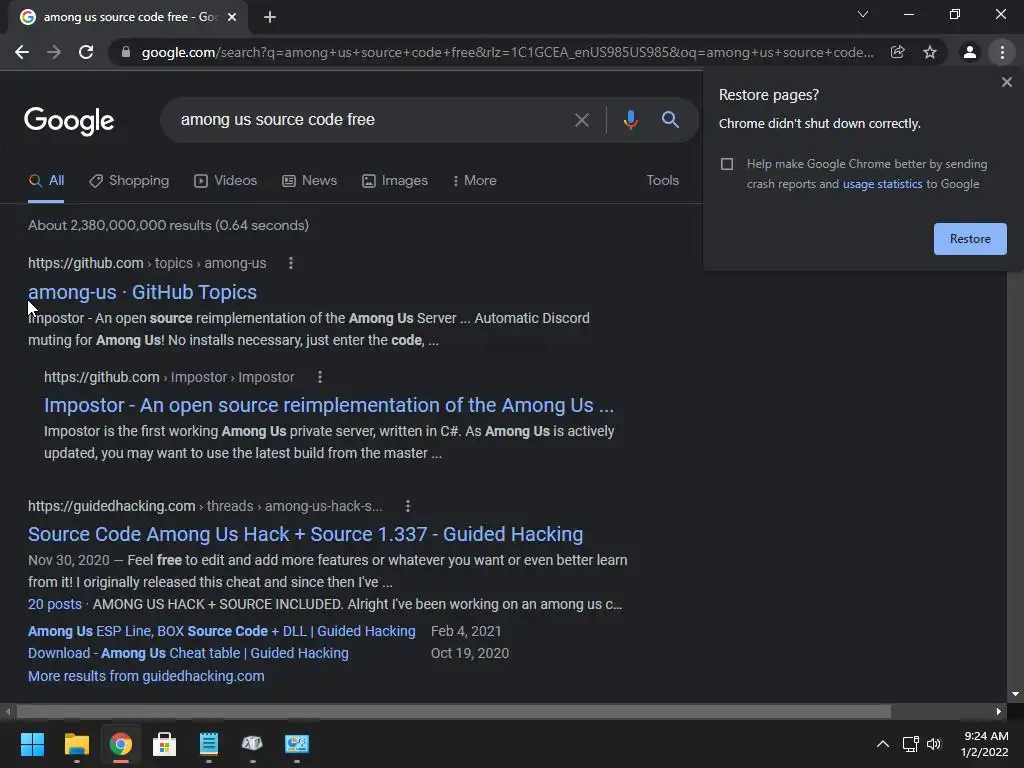The image size is (1024, 768).
Task: Open the three-dot menu for Impostor result
Action: pyautogui.click(x=319, y=377)
